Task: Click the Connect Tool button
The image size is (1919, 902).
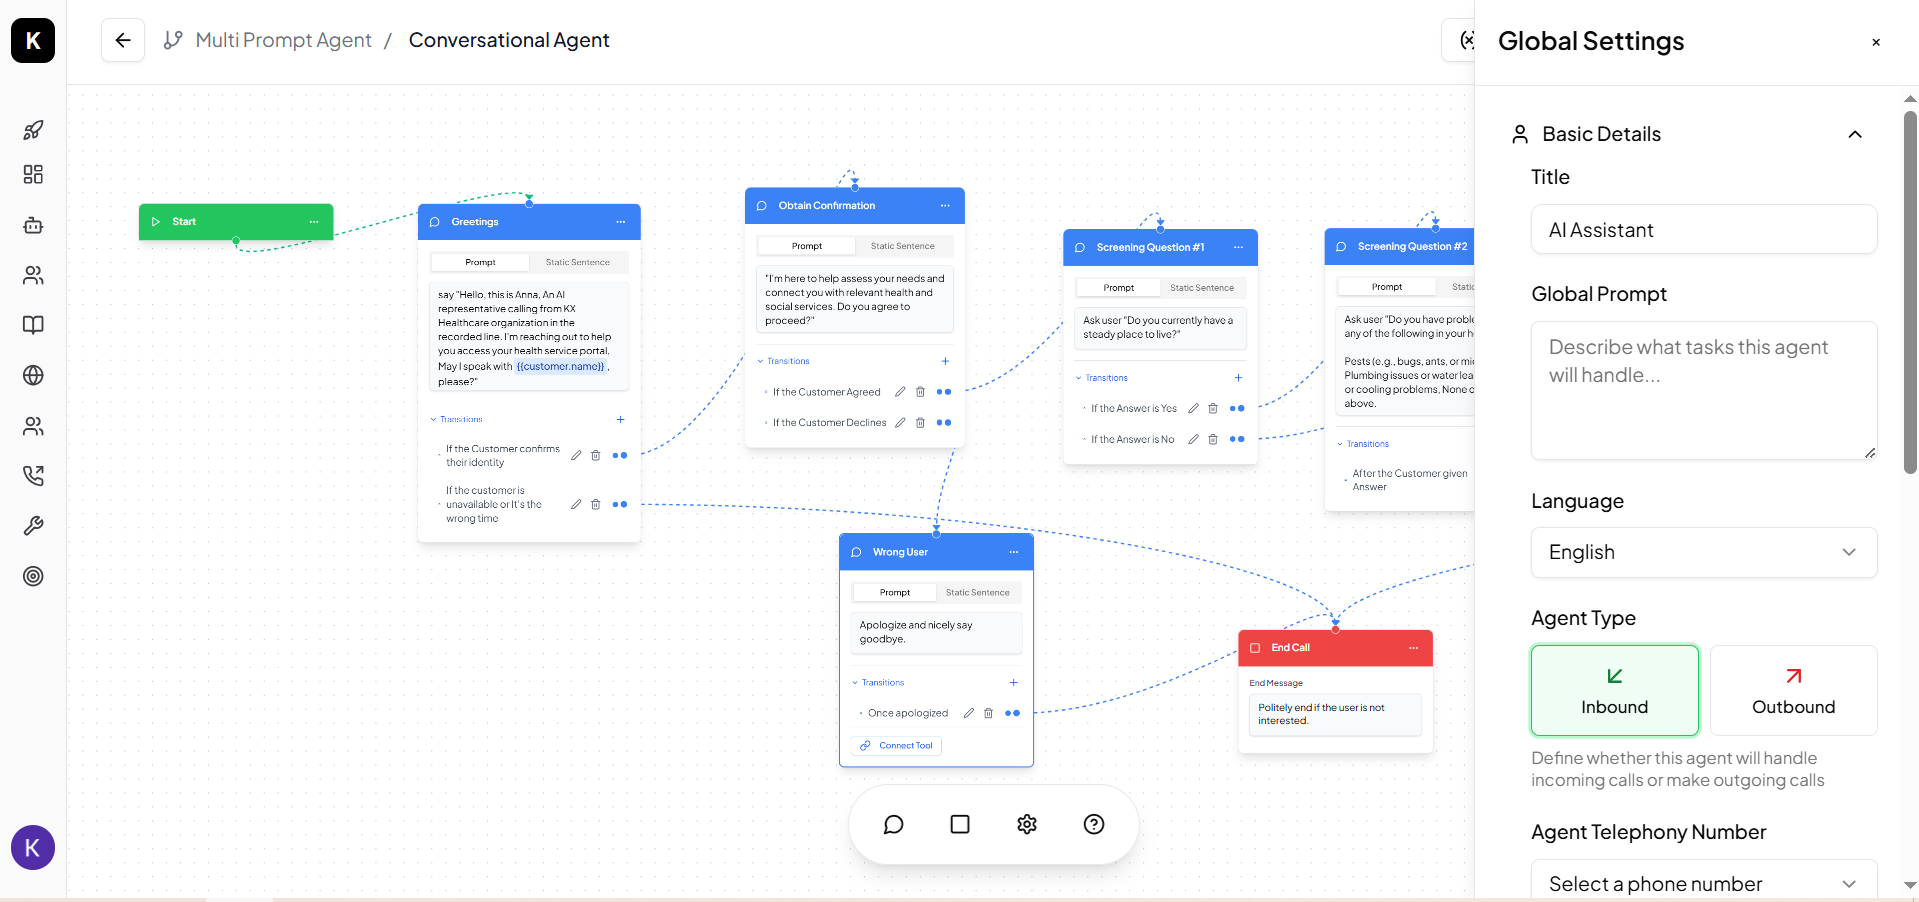Action: point(895,745)
